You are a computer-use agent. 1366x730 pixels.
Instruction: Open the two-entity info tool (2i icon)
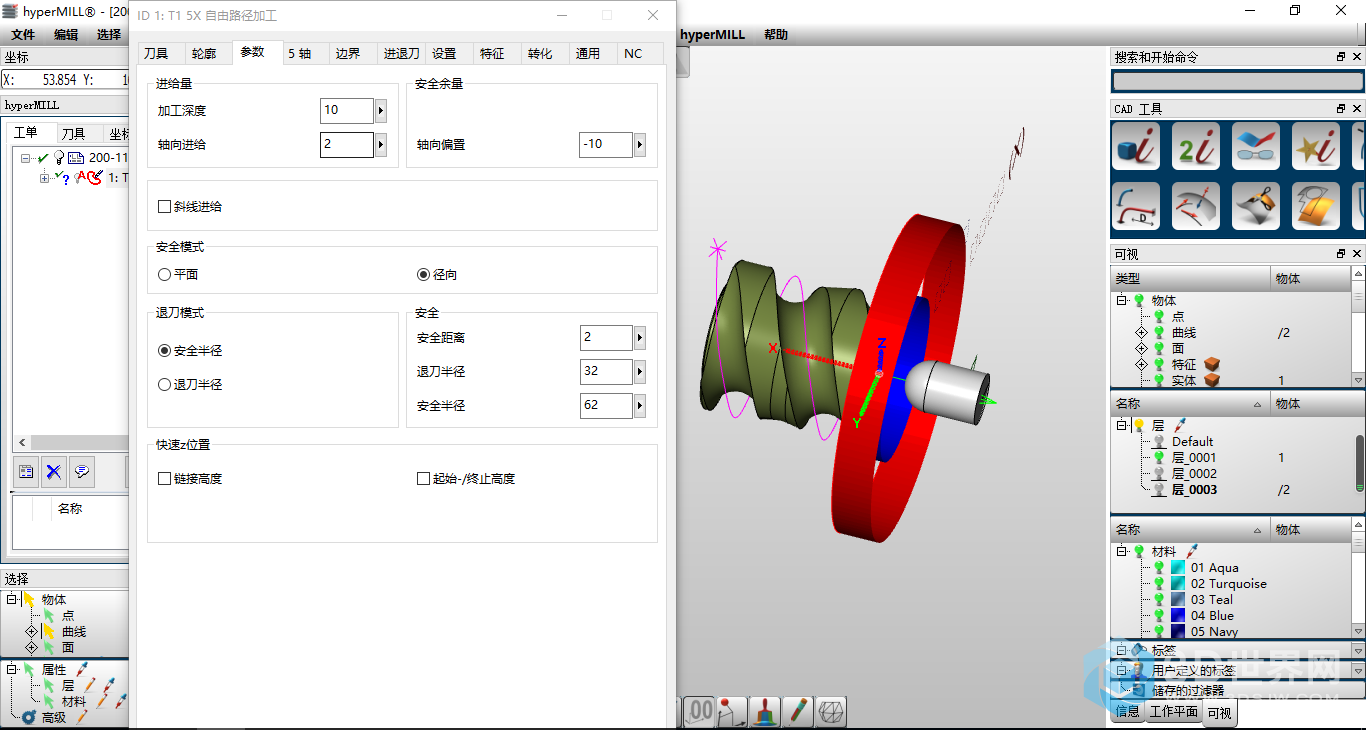(x=1196, y=146)
